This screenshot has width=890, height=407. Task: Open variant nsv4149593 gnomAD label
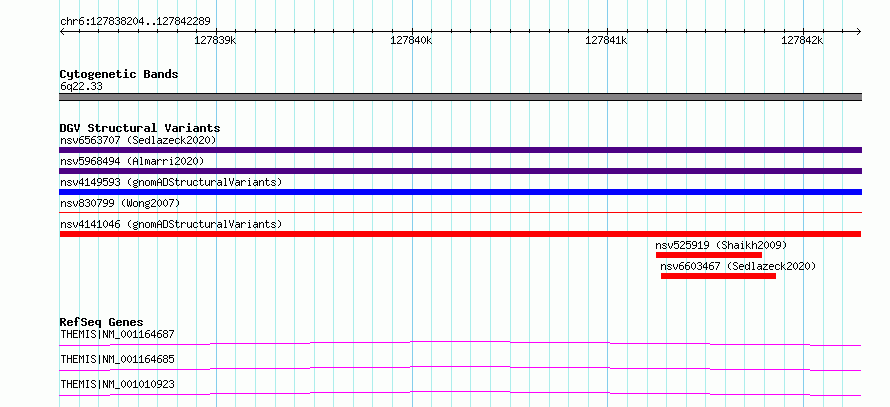click(x=171, y=182)
